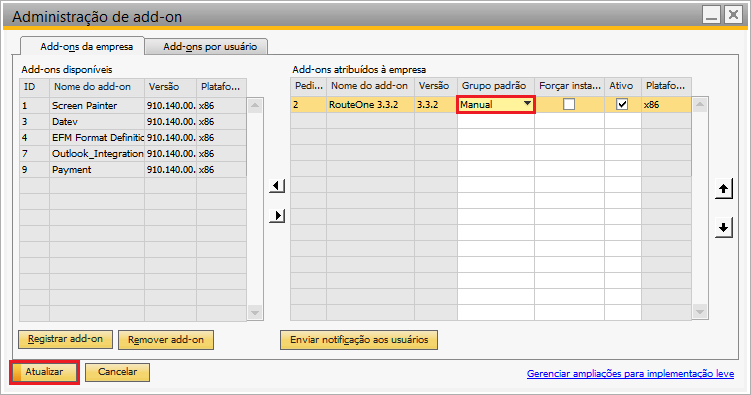Click Remover add-on button
The width and height of the screenshot is (751, 395).
tap(166, 340)
